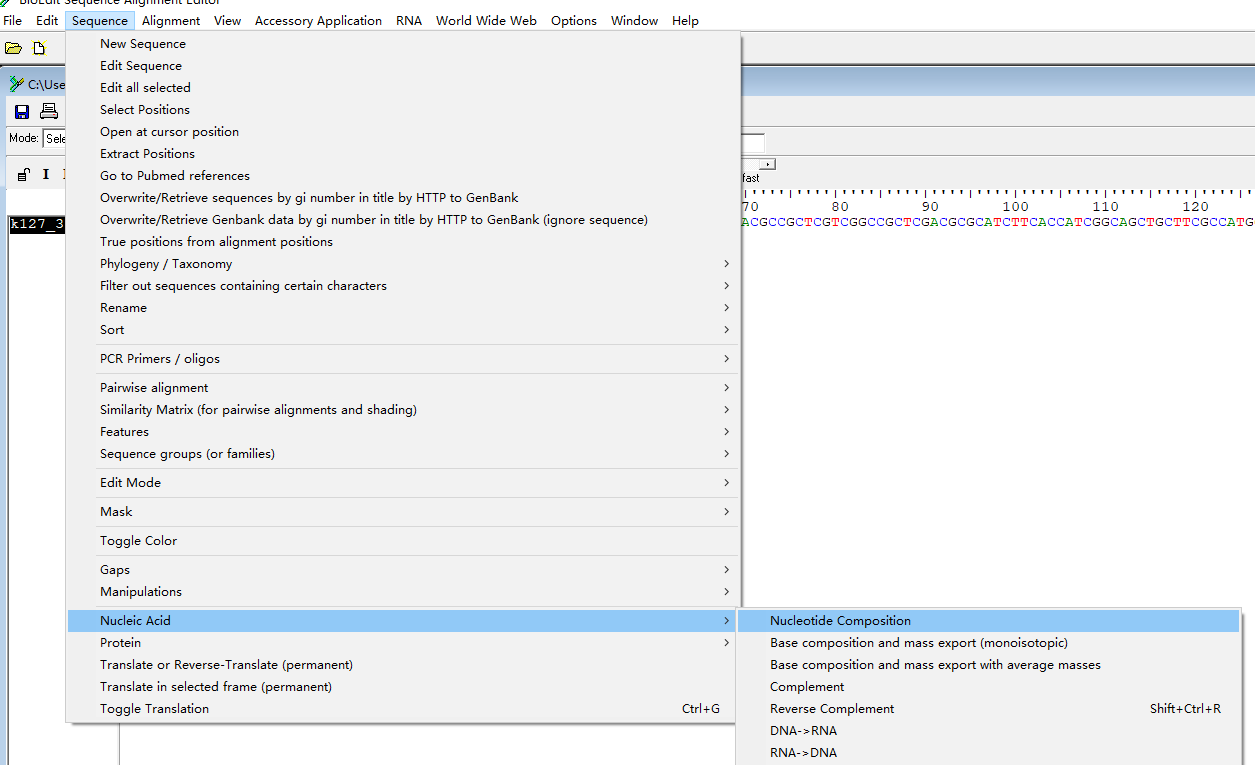Open the View menu
The height and width of the screenshot is (765, 1255).
(x=227, y=20)
